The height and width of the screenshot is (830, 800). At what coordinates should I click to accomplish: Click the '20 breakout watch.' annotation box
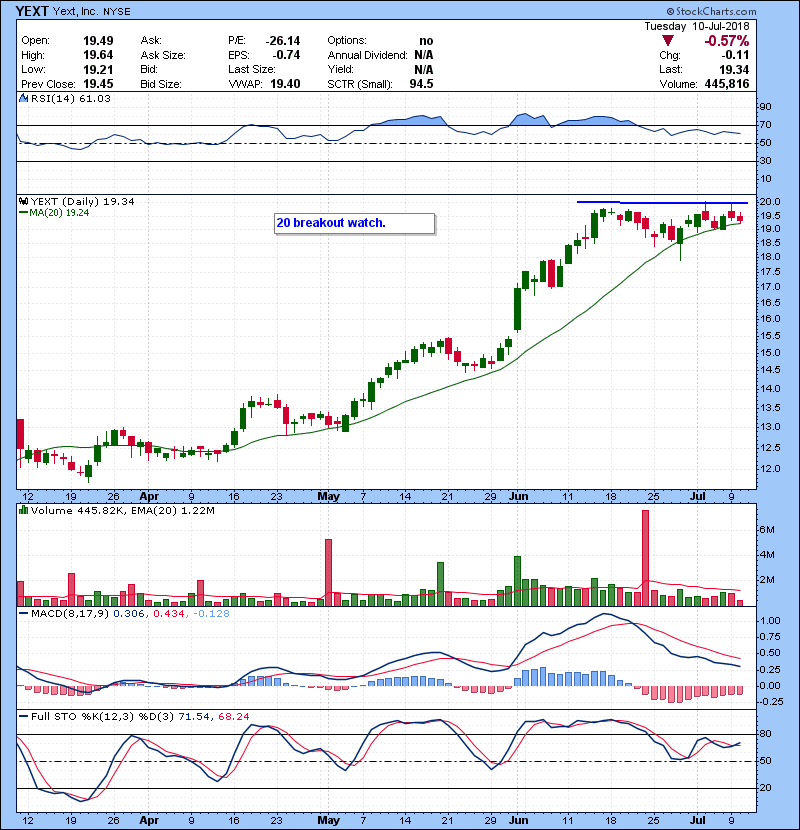coord(355,223)
